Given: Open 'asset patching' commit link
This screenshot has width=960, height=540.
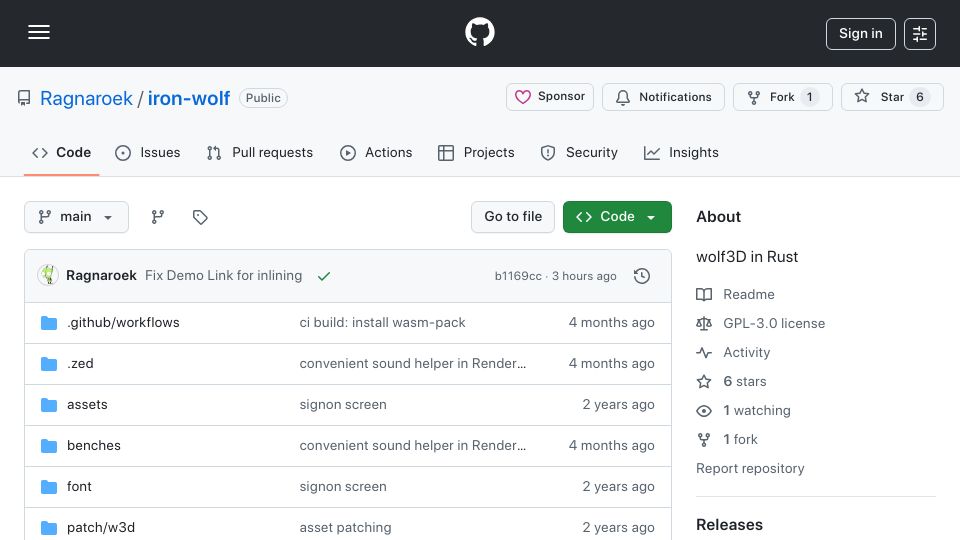Looking at the screenshot, I should [345, 528].
